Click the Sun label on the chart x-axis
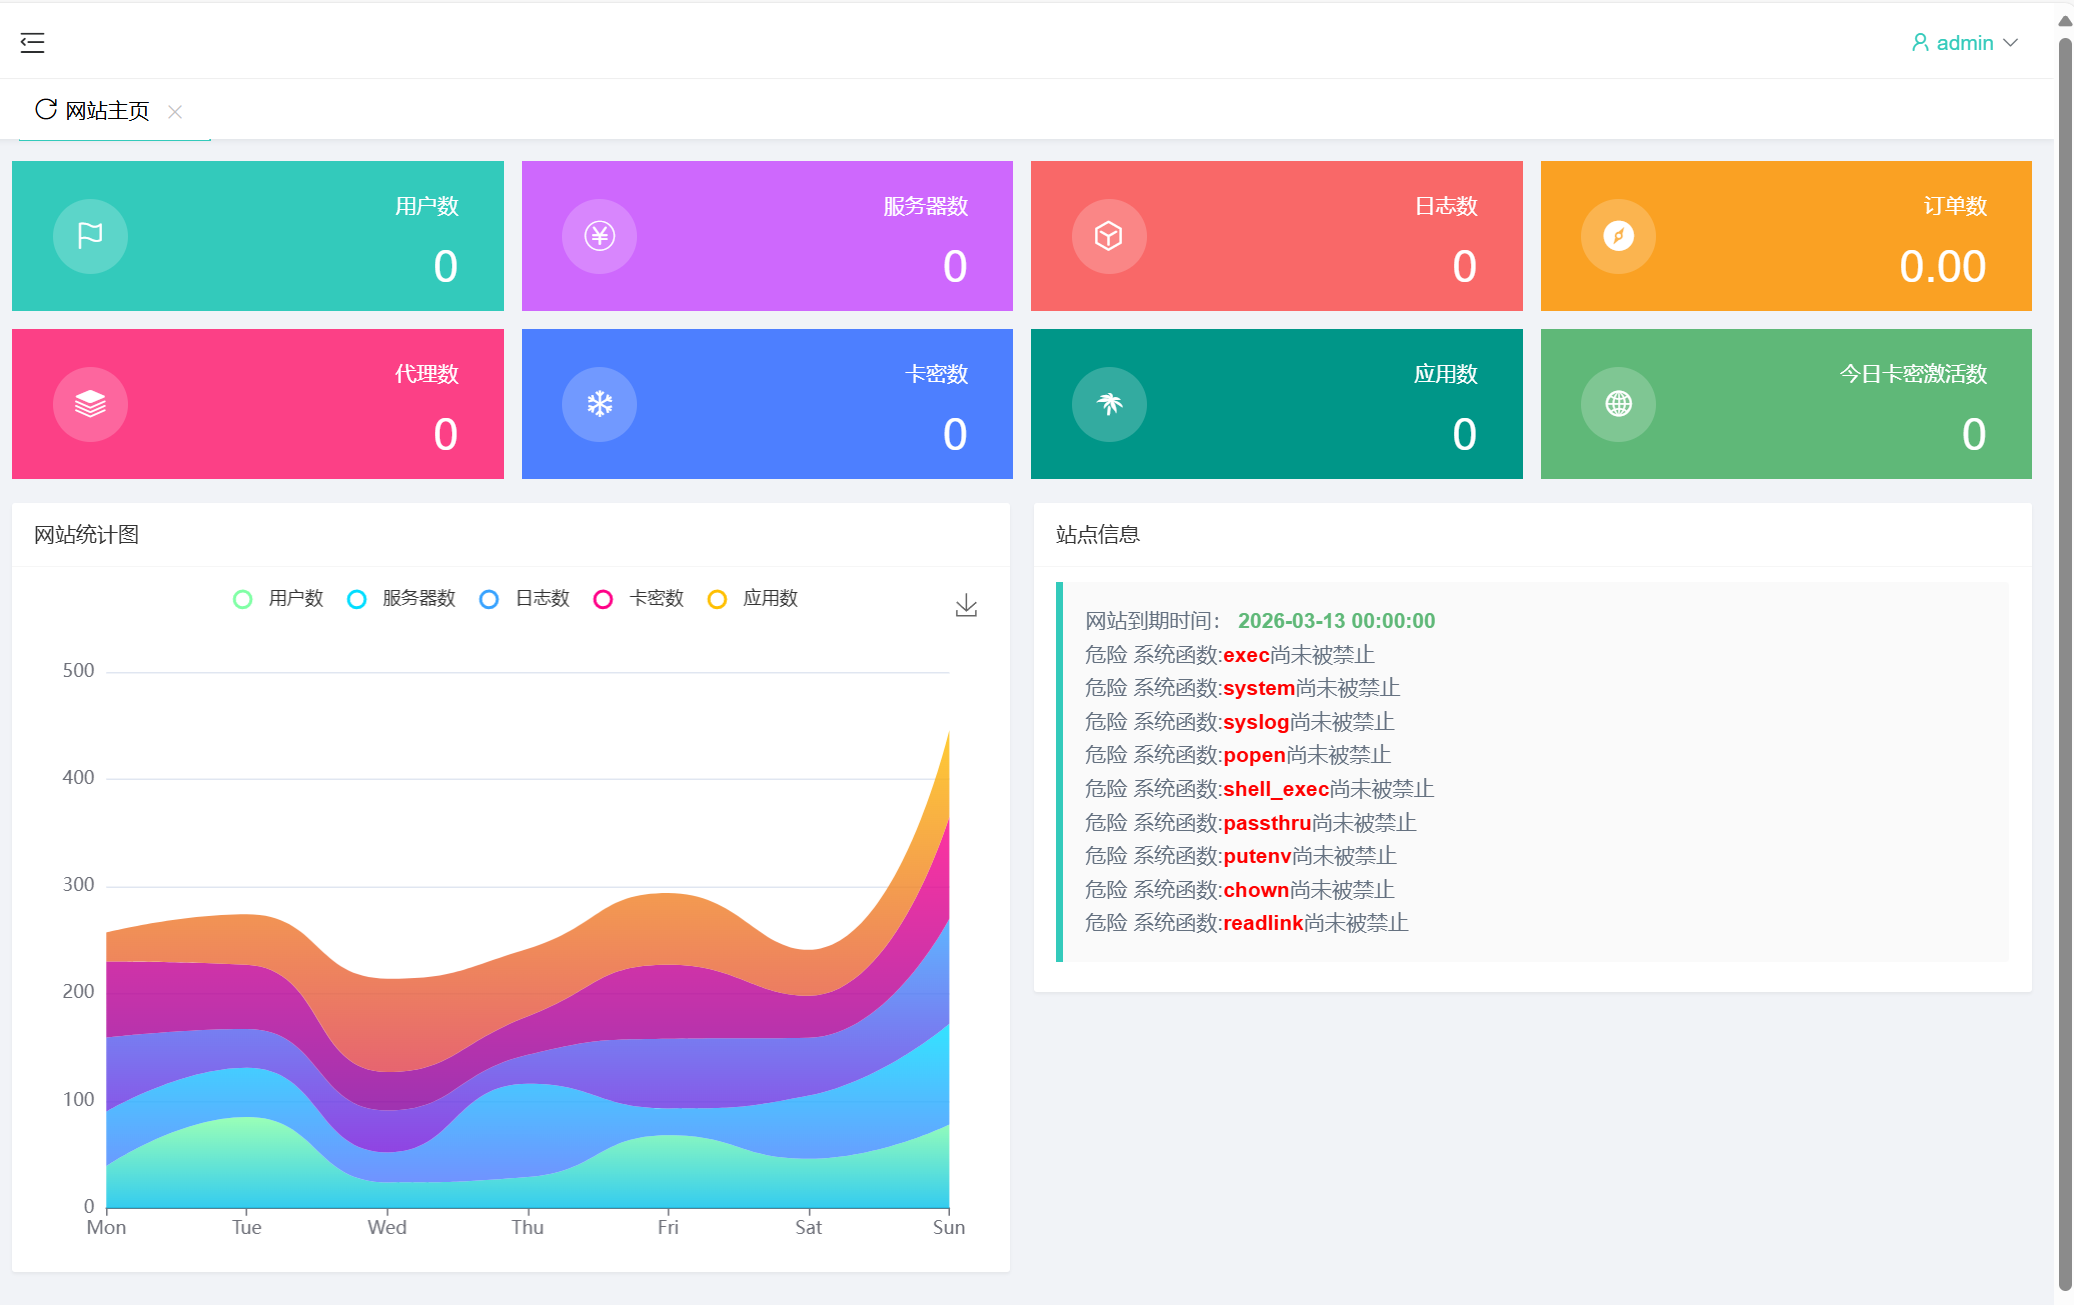This screenshot has height=1305, width=2074. (949, 1227)
